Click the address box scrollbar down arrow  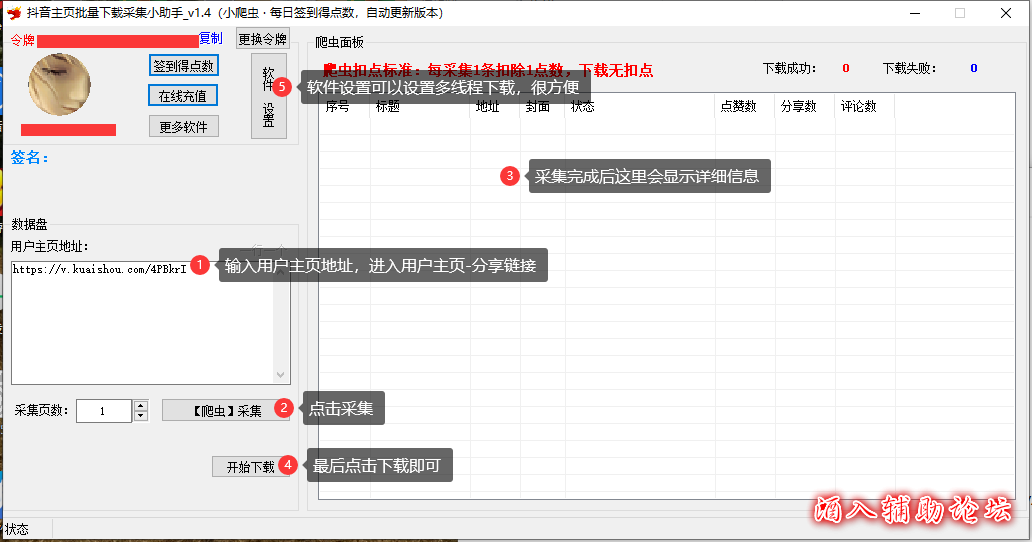pyautogui.click(x=281, y=375)
